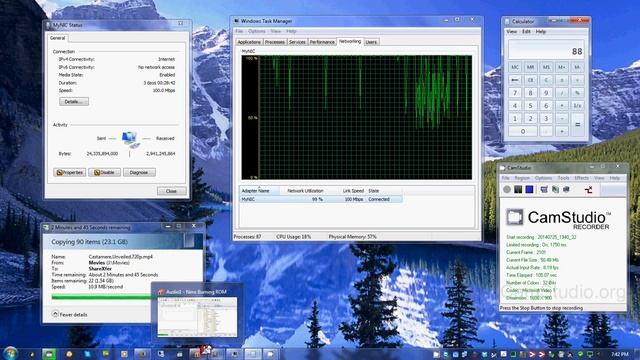Click the network utilization graph in Task Manager

357,118
